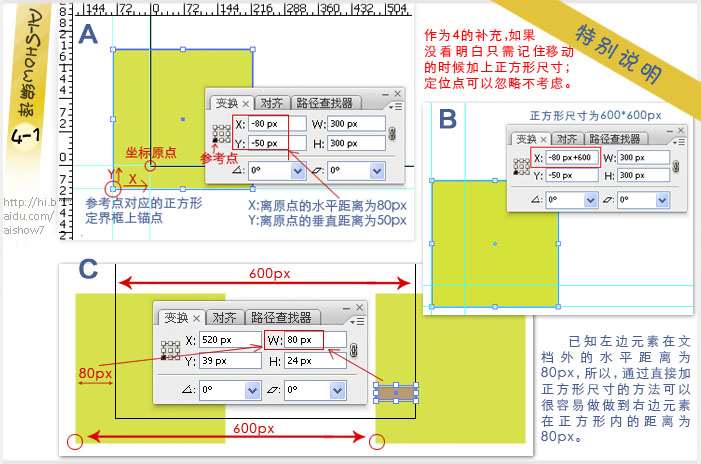Click the reference point locator in panel A
The height and width of the screenshot is (464, 701).
pyautogui.click(x=221, y=134)
